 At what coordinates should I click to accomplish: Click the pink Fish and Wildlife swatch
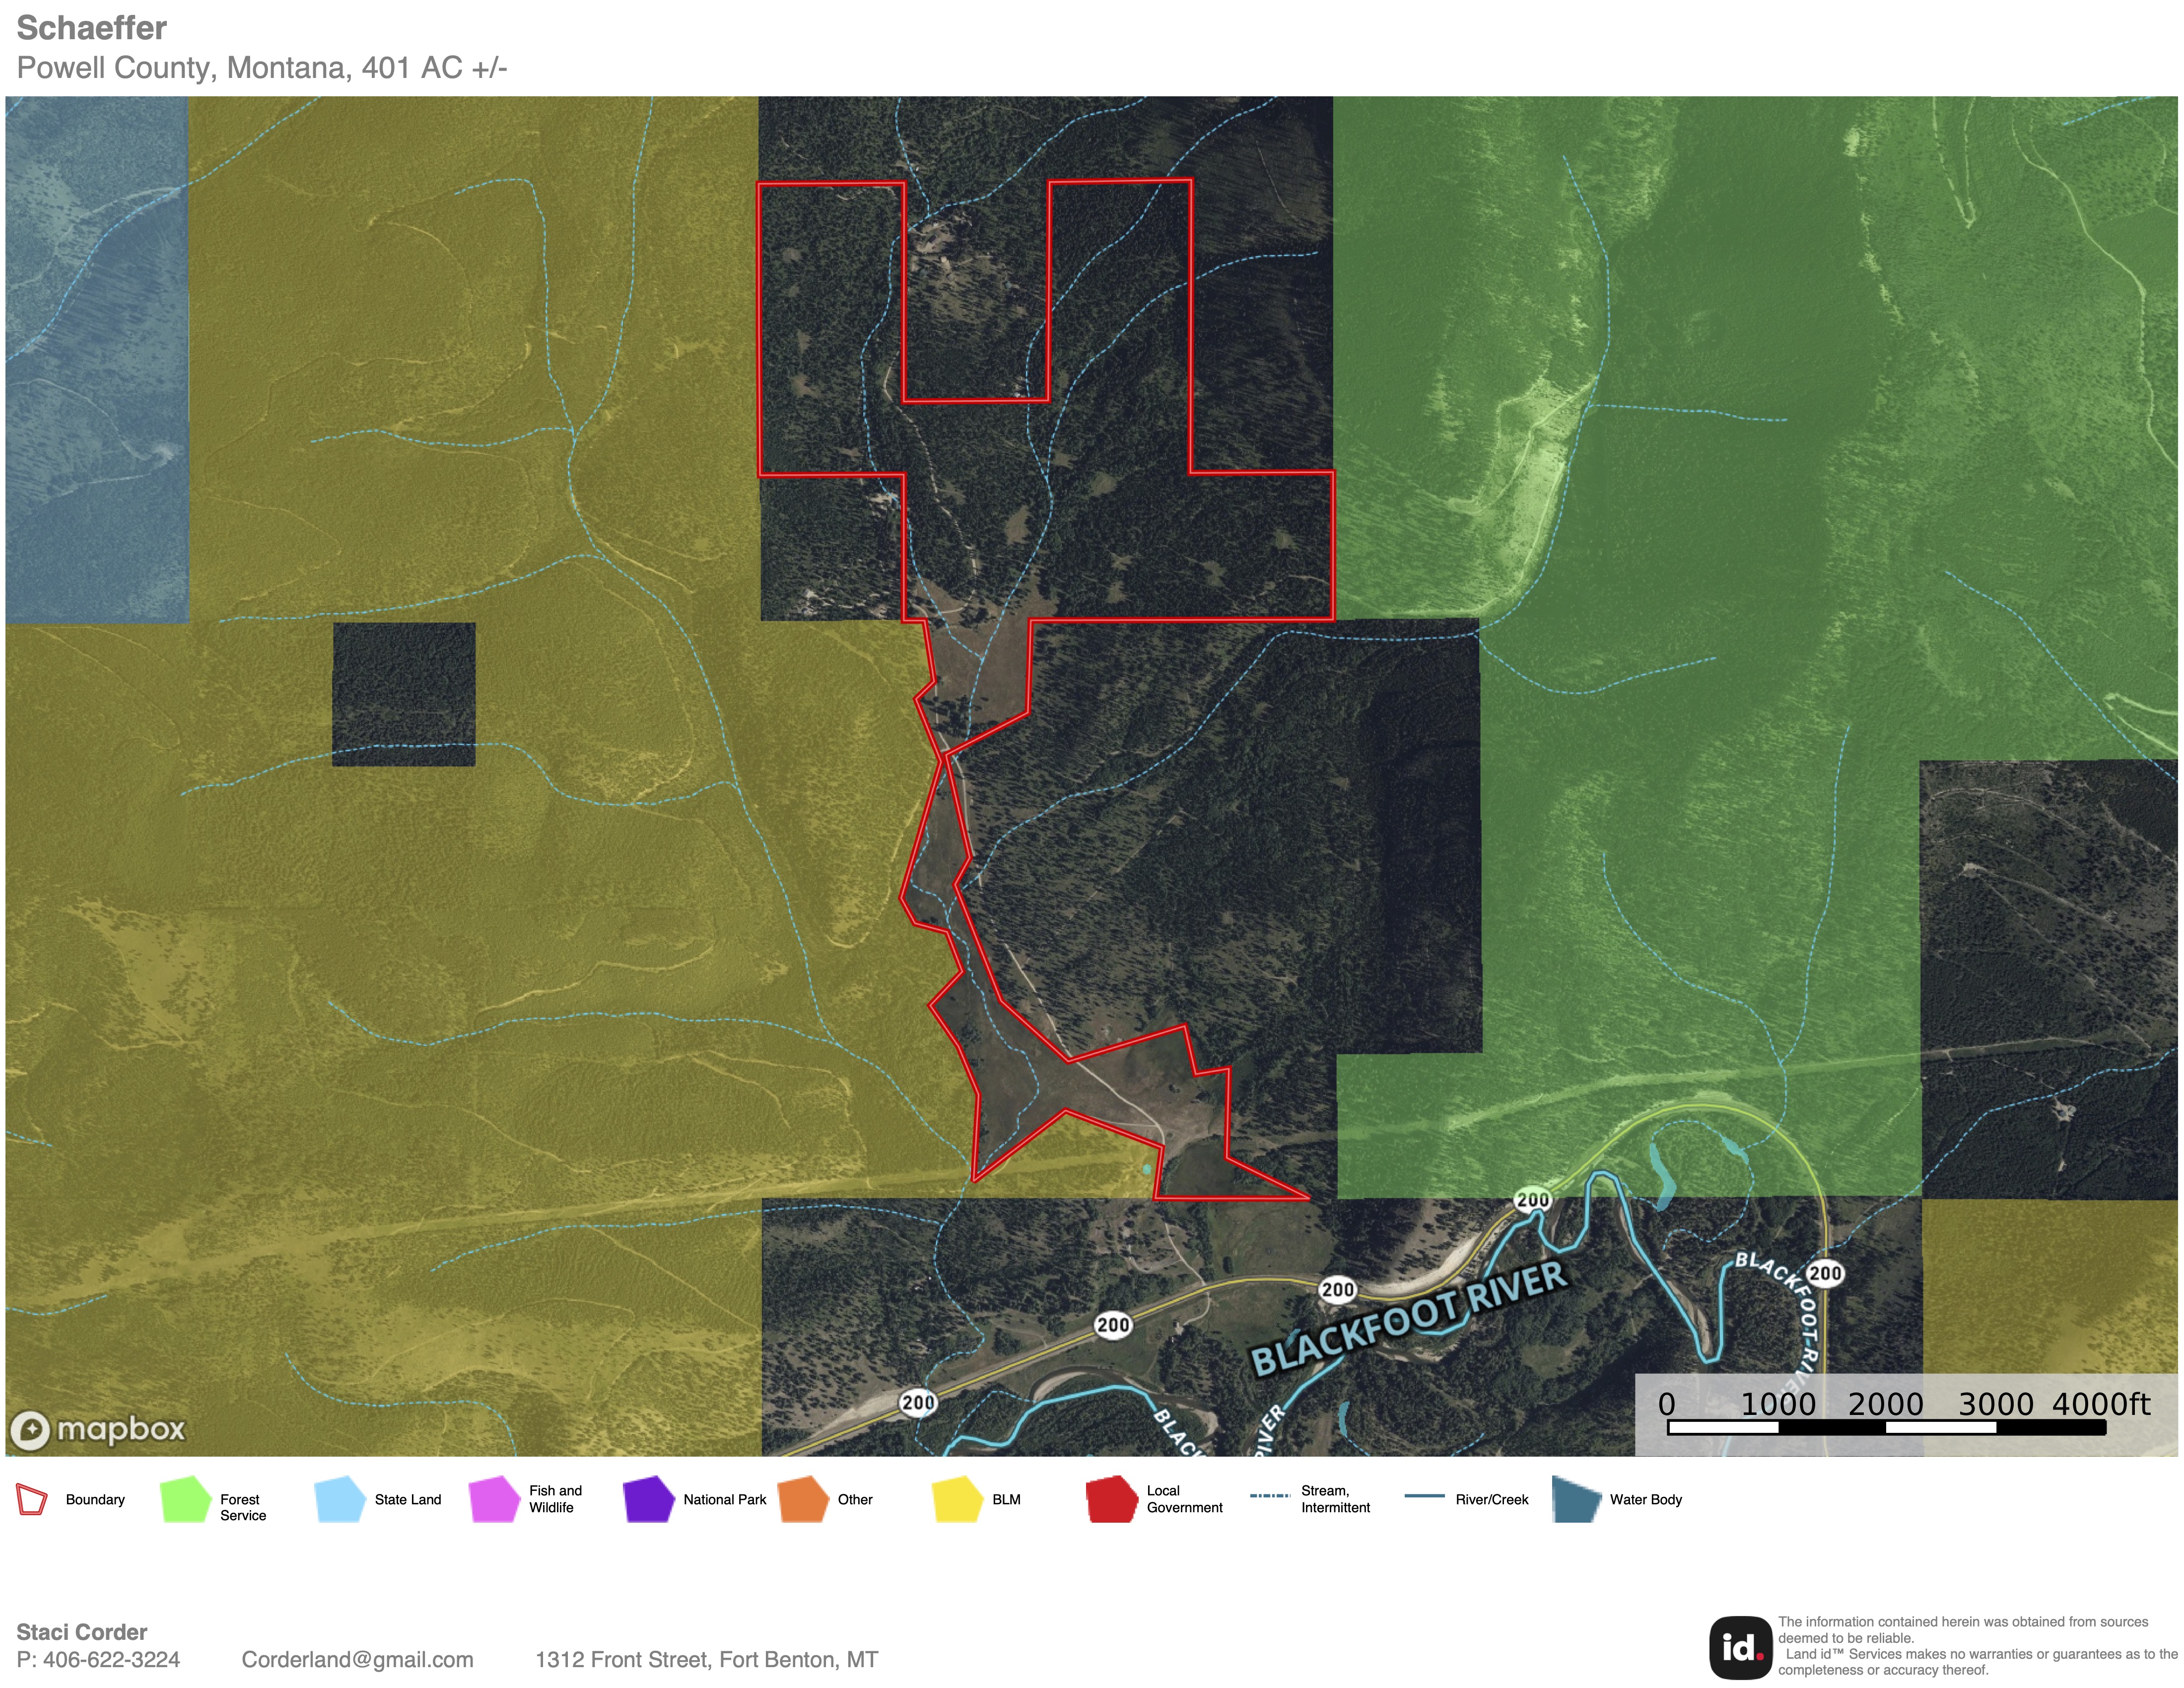[x=494, y=1500]
